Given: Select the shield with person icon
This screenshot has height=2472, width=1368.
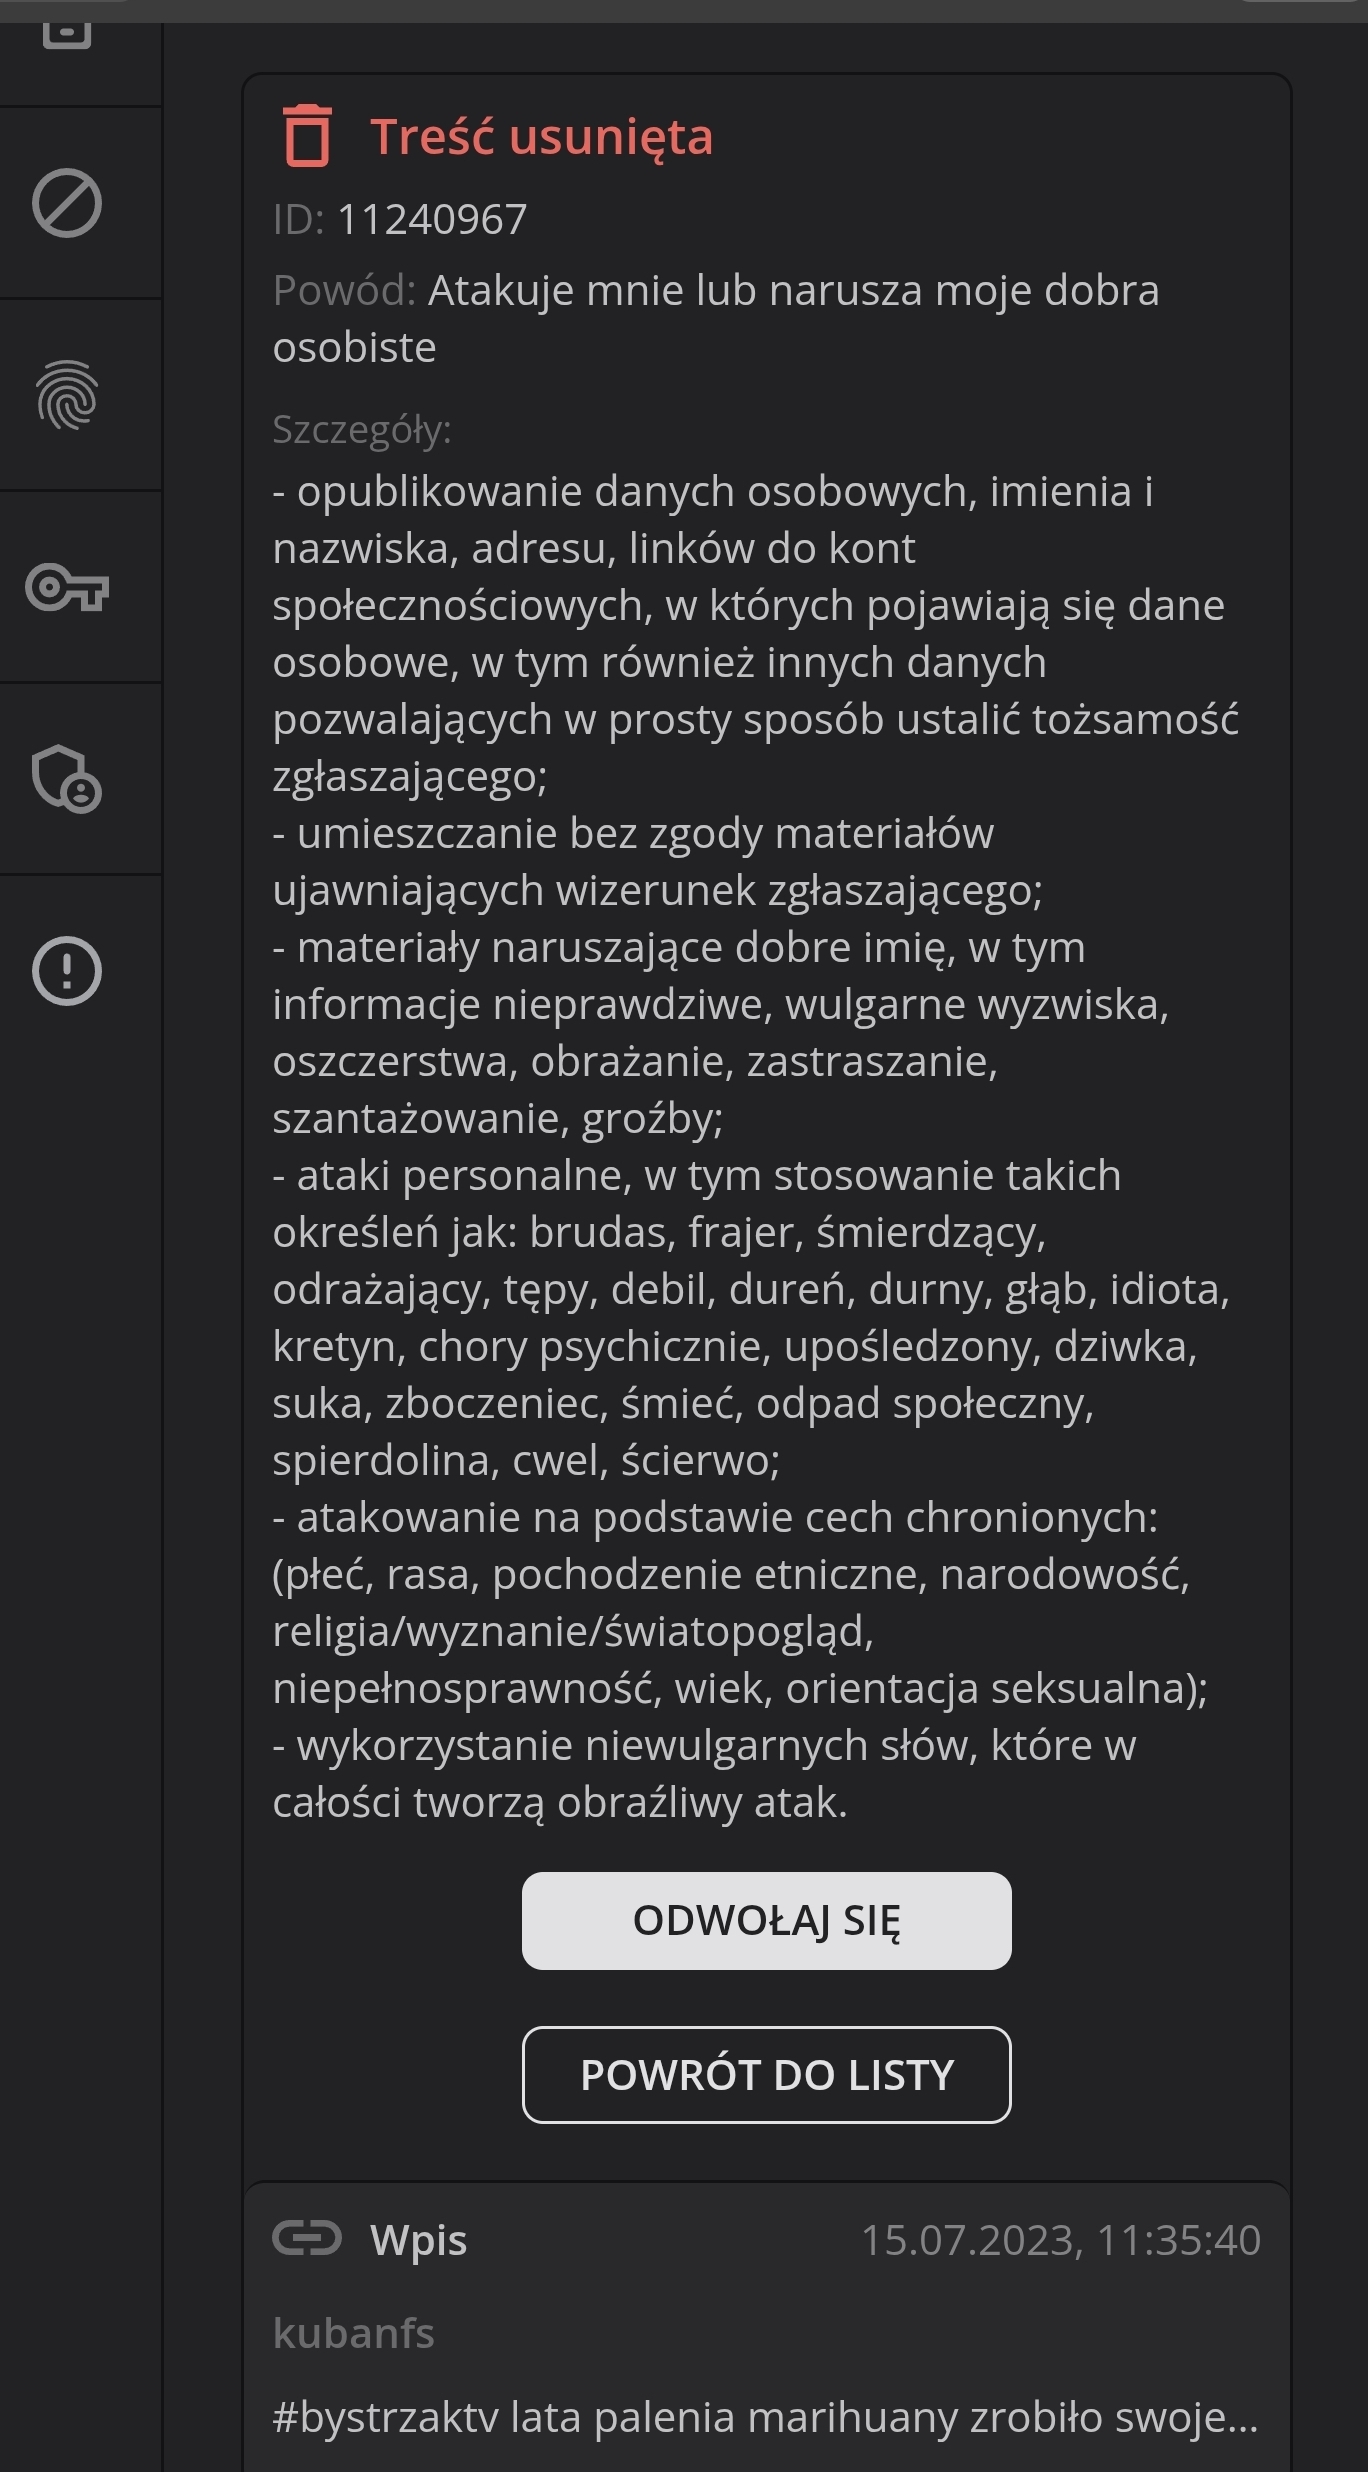Looking at the screenshot, I should pos(67,779).
